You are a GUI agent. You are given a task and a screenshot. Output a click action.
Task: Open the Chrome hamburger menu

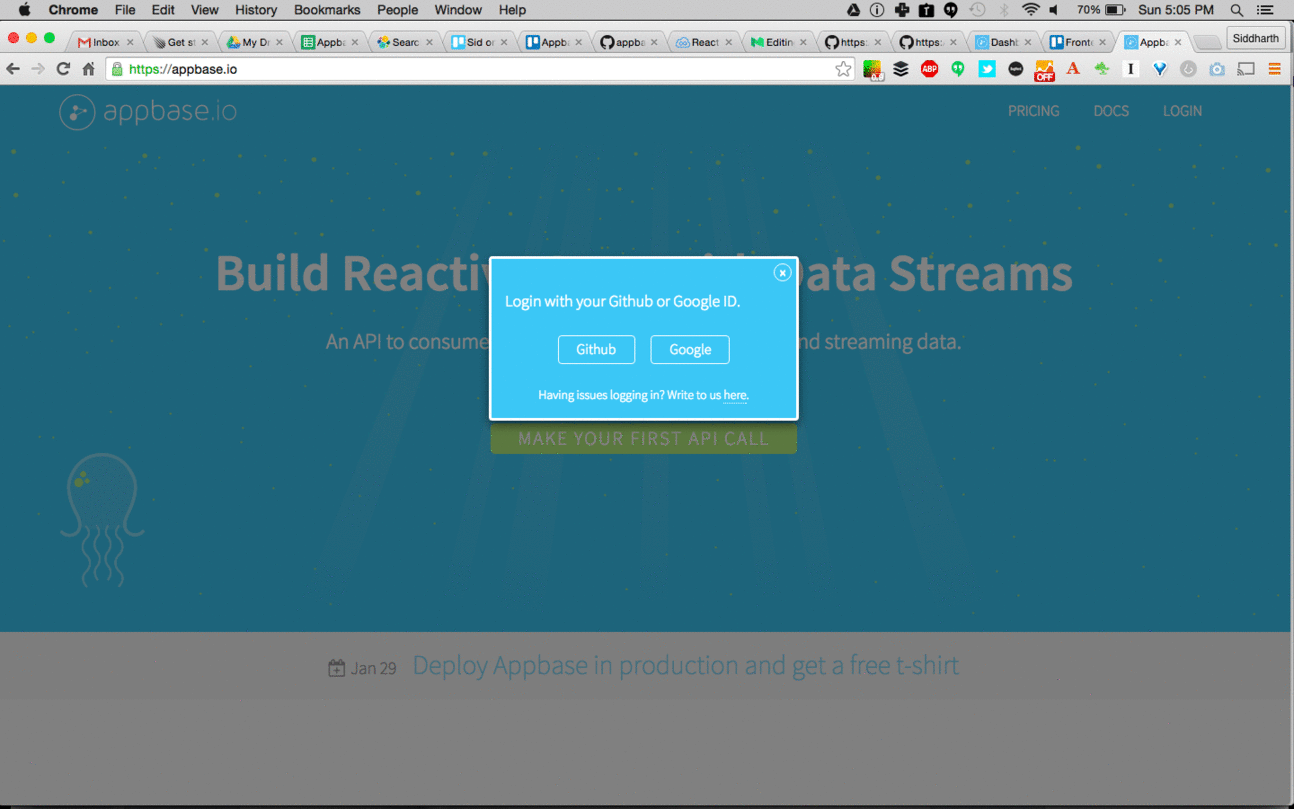click(1274, 69)
